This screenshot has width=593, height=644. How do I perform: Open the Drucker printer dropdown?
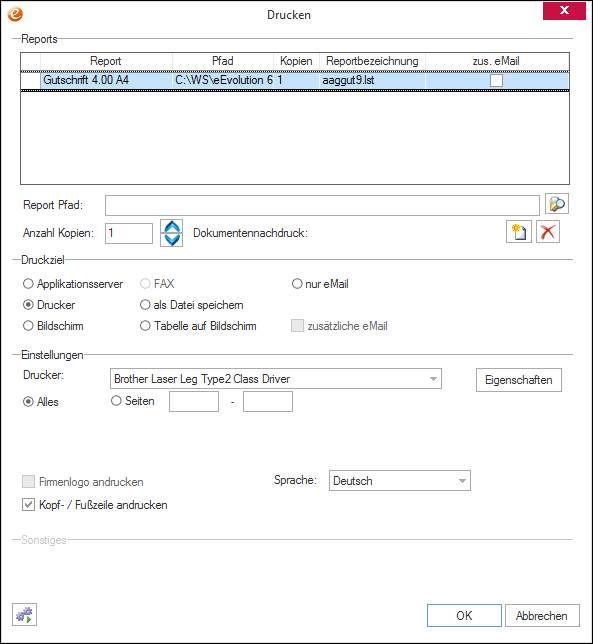(276, 379)
